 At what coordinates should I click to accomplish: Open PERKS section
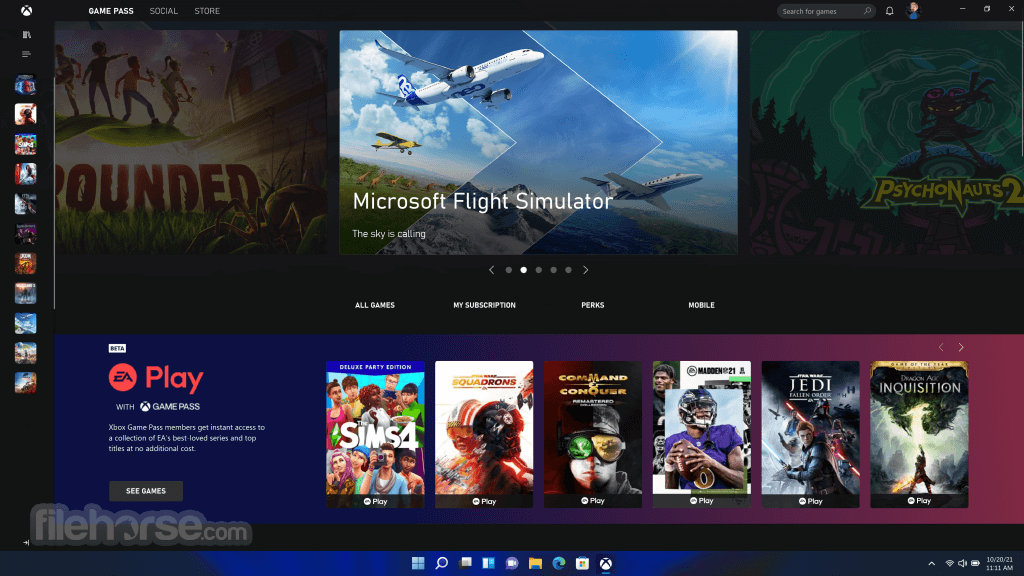click(593, 305)
